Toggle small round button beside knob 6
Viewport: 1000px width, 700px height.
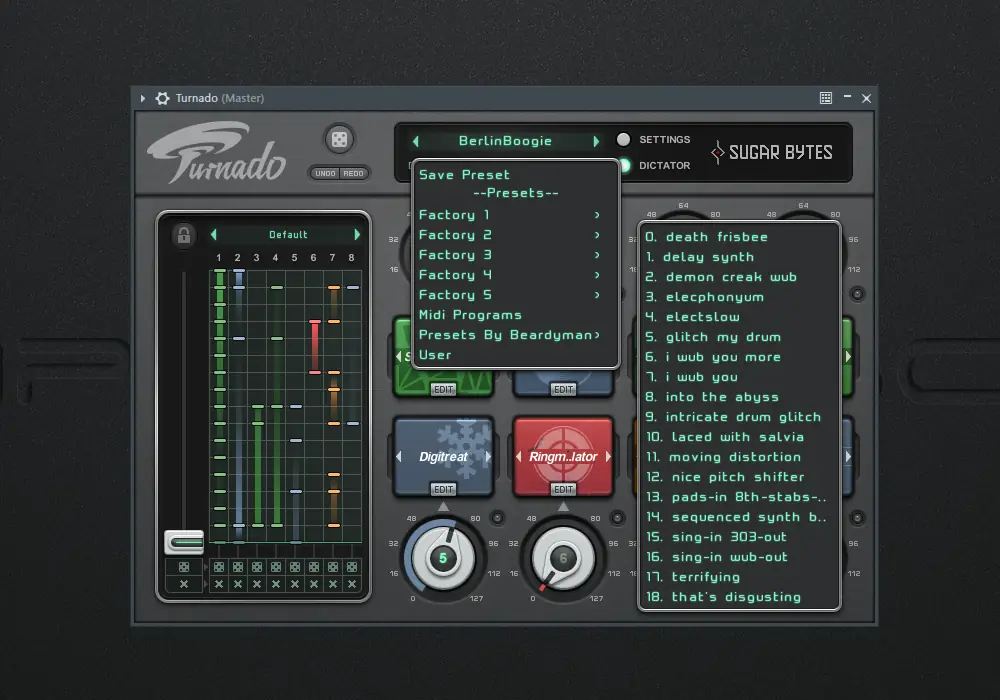pyautogui.click(x=617, y=518)
